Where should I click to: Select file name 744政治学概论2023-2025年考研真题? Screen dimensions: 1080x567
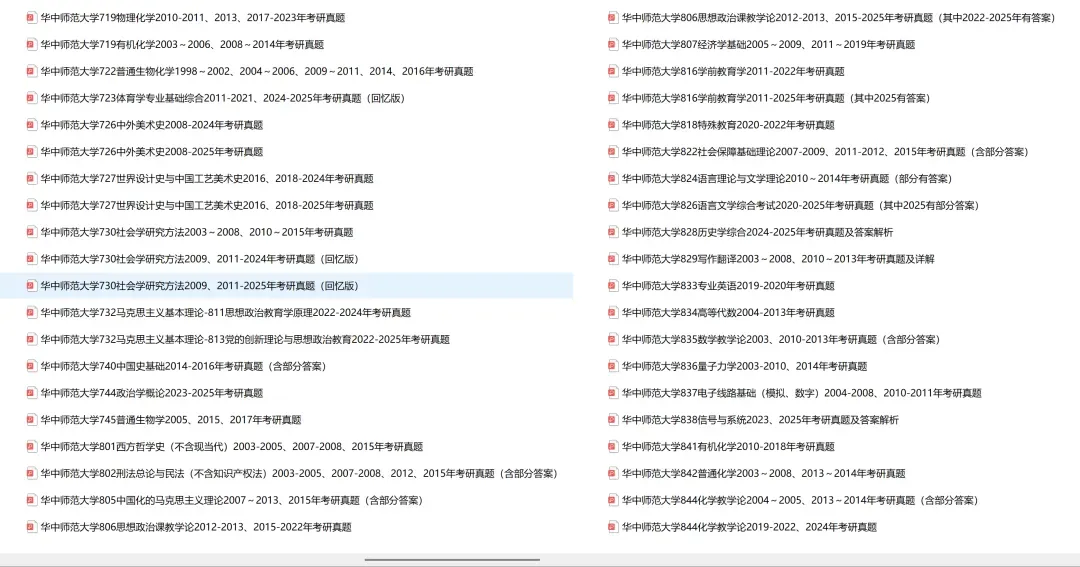pos(152,393)
